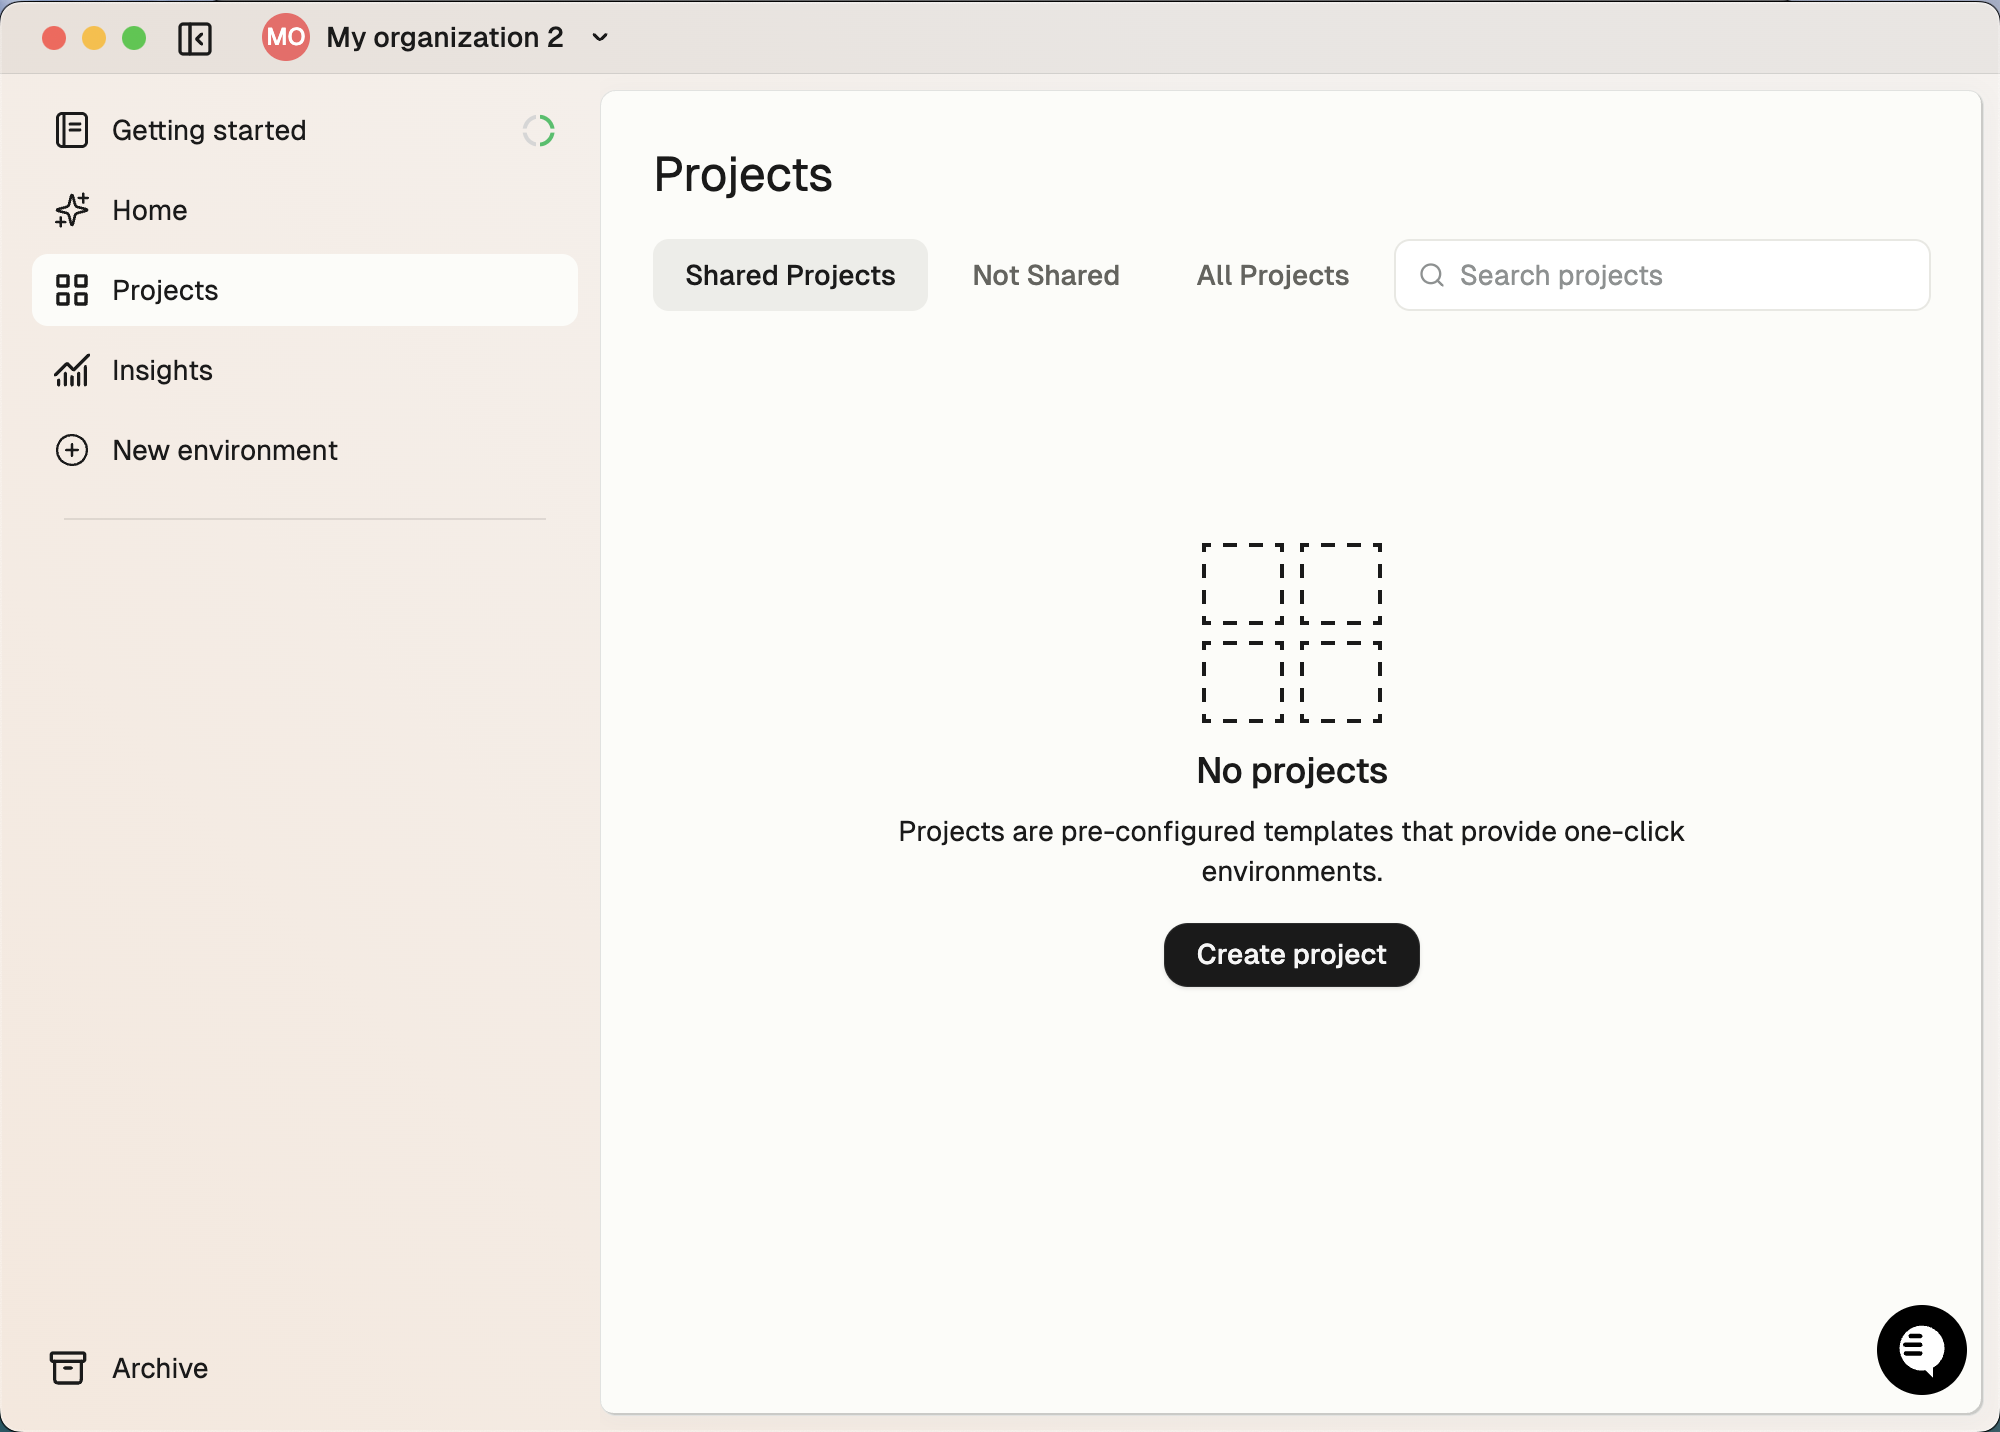Image resolution: width=2000 pixels, height=1432 pixels.
Task: Click the Home sparkle icon
Action: tap(72, 210)
